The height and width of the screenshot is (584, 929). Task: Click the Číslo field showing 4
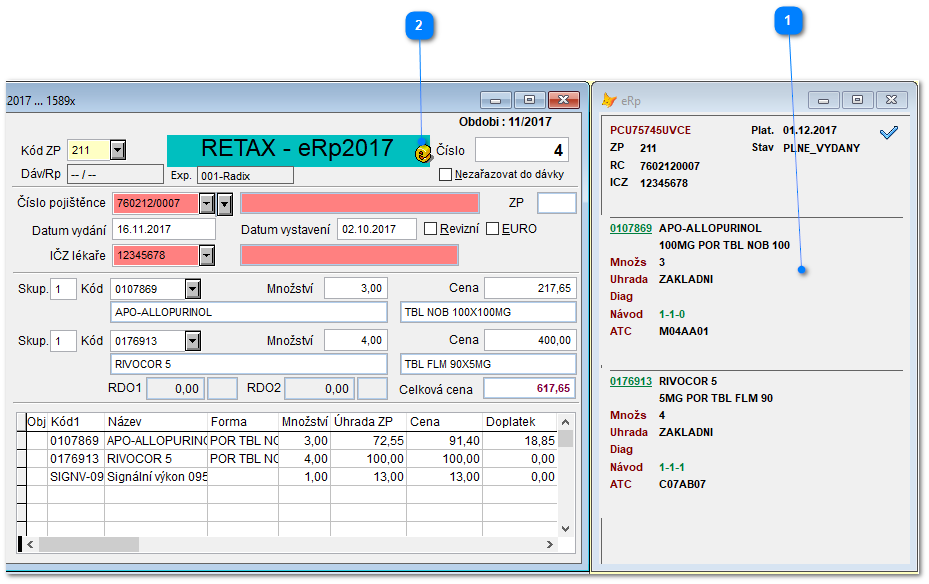point(522,150)
